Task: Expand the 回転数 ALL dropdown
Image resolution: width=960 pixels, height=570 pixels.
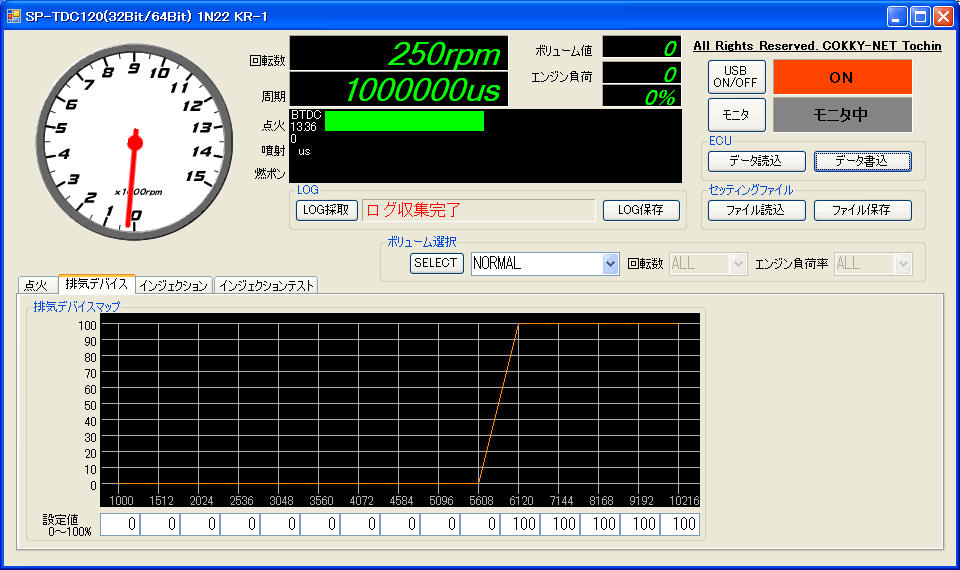Action: 738,264
